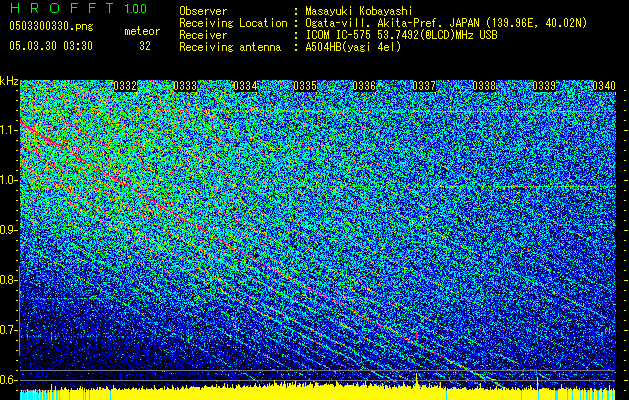This screenshot has height=400, width=629.
Task: Select the A504HB(yagi 4el) antenna text
Action: click(x=353, y=47)
